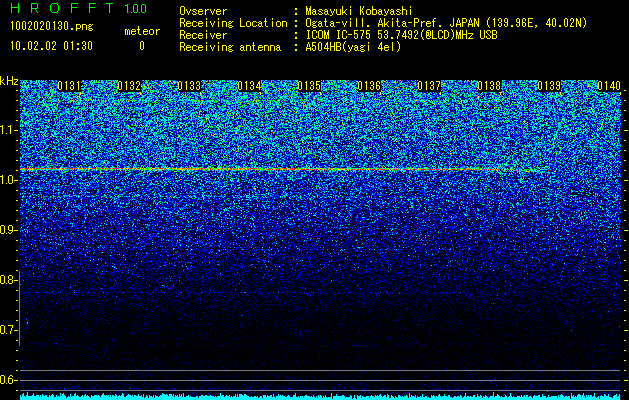
Task: Click the kHz axis unit label
Action: pyautogui.click(x=9, y=81)
